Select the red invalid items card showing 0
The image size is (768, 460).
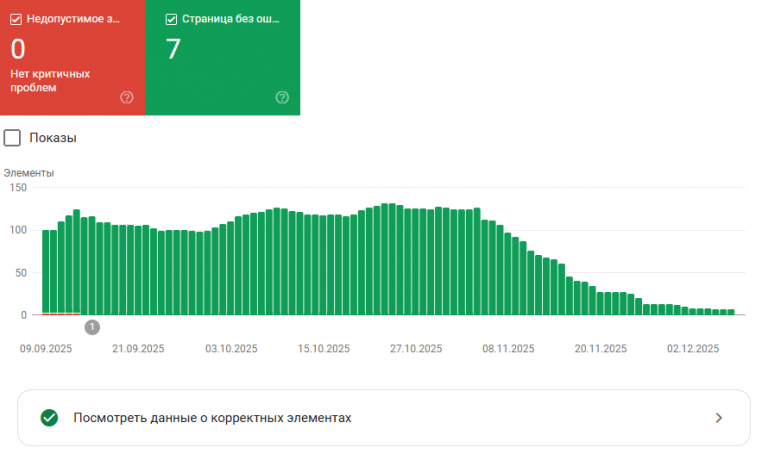tap(72, 57)
